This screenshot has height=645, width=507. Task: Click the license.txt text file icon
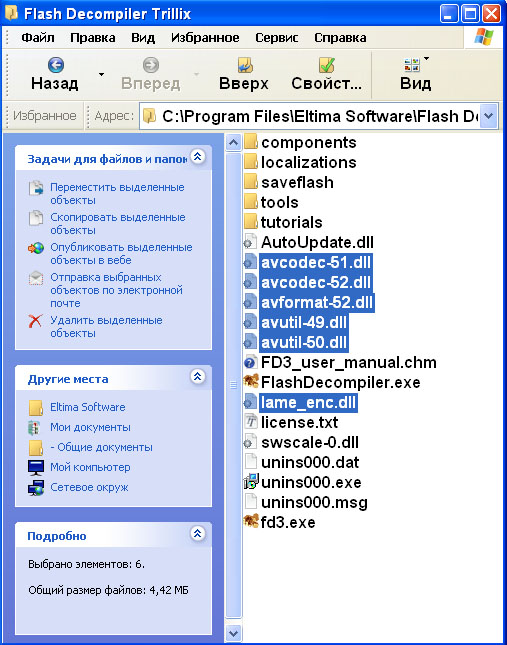[250, 422]
